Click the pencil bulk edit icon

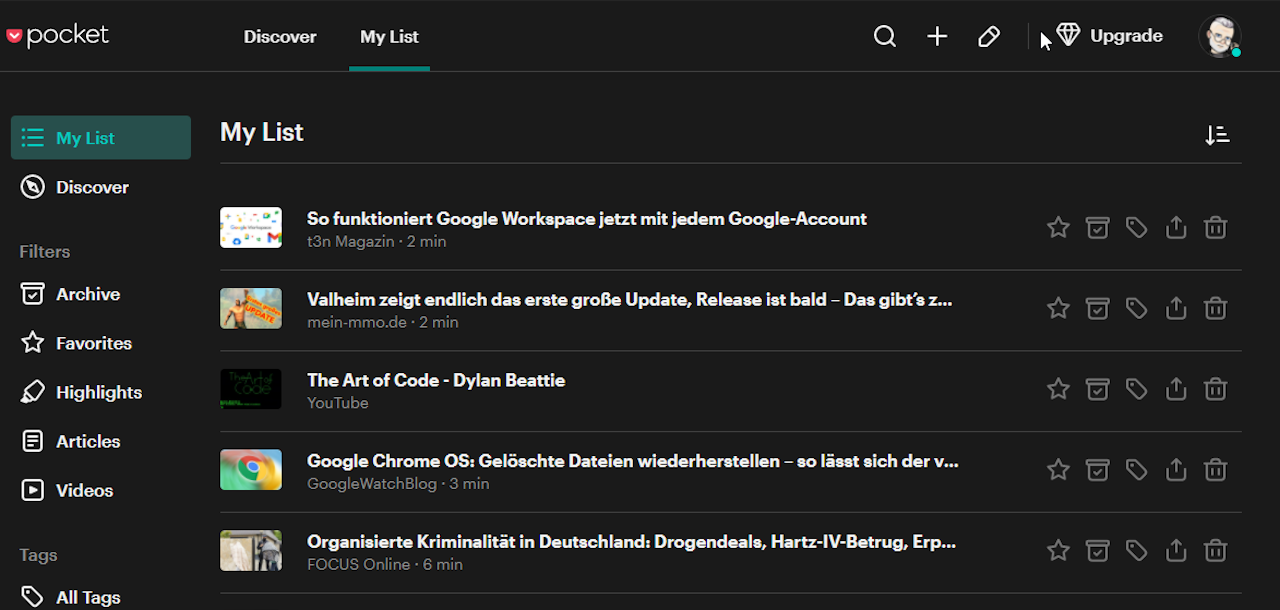click(x=989, y=37)
